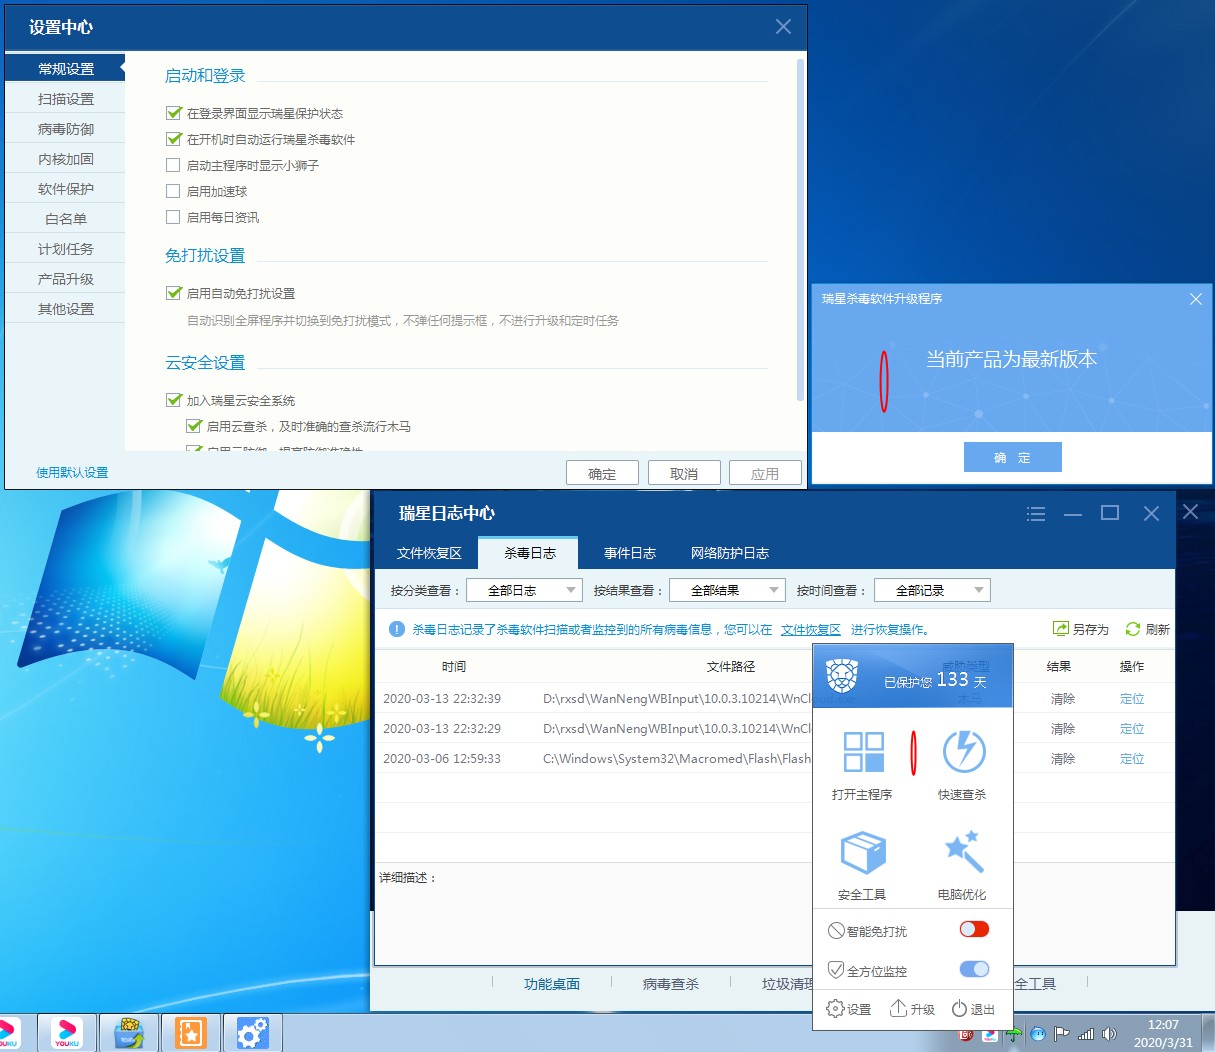1215x1052 pixels.
Task: Open 设置 gear in tray popup
Action: click(x=835, y=1009)
